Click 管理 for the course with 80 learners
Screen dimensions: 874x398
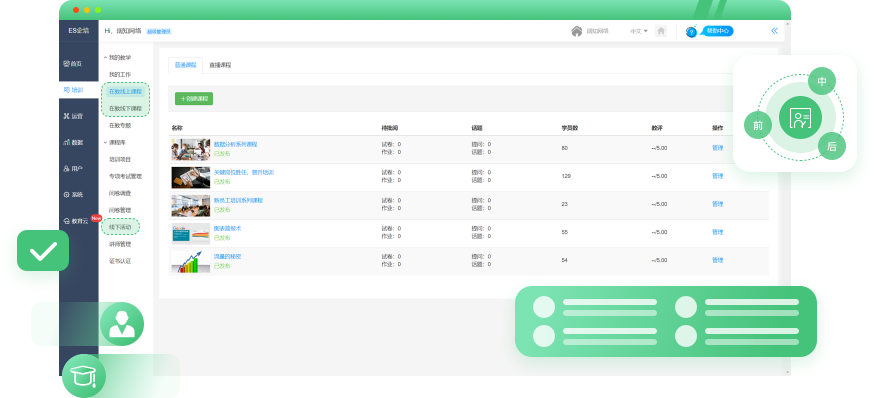pos(717,148)
